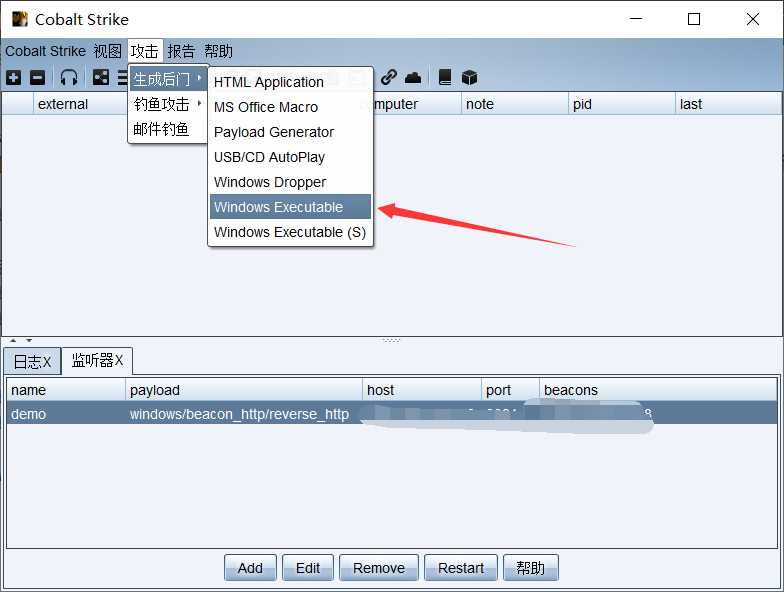Click the 帮助 button below listeners

pos(530,568)
